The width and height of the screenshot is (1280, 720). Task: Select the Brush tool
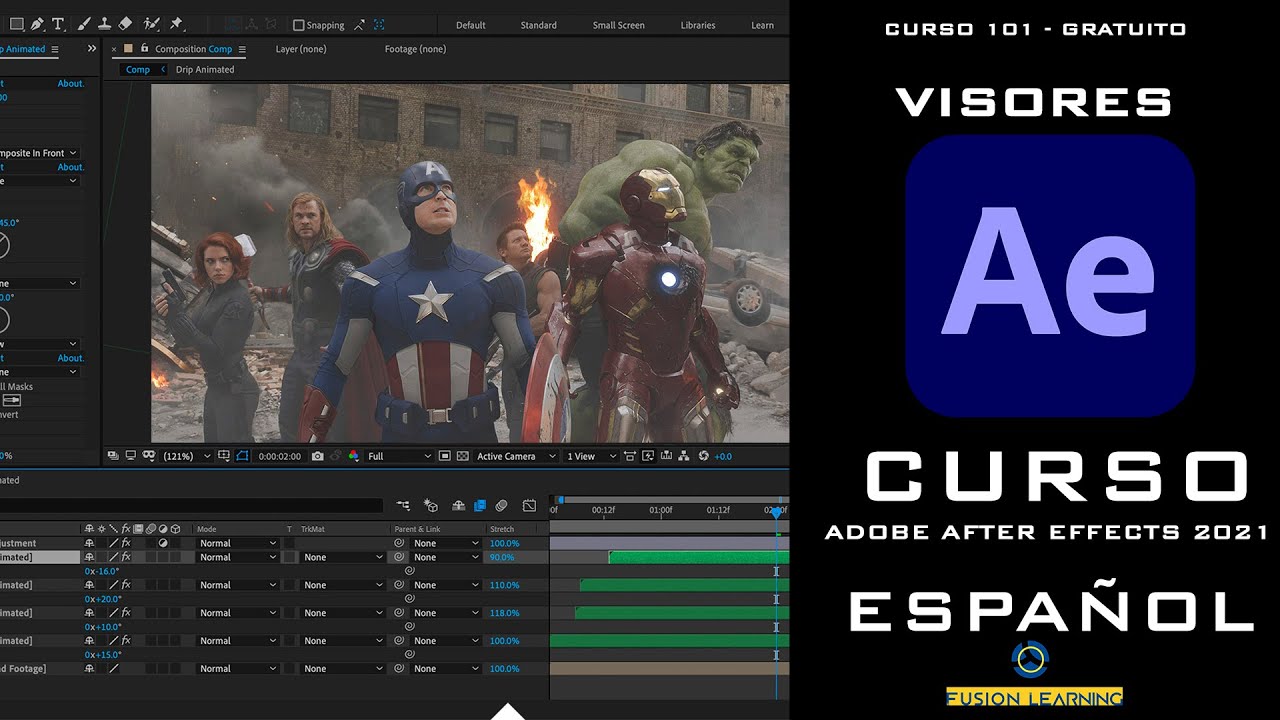84,24
